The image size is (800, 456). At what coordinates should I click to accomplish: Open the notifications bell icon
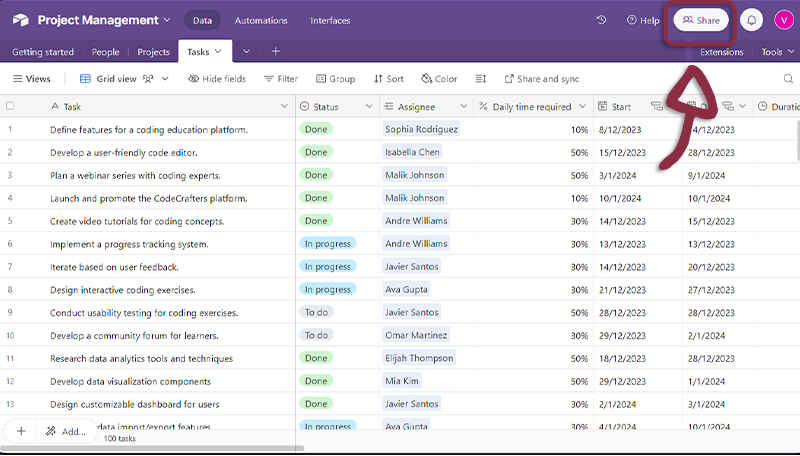pos(751,20)
